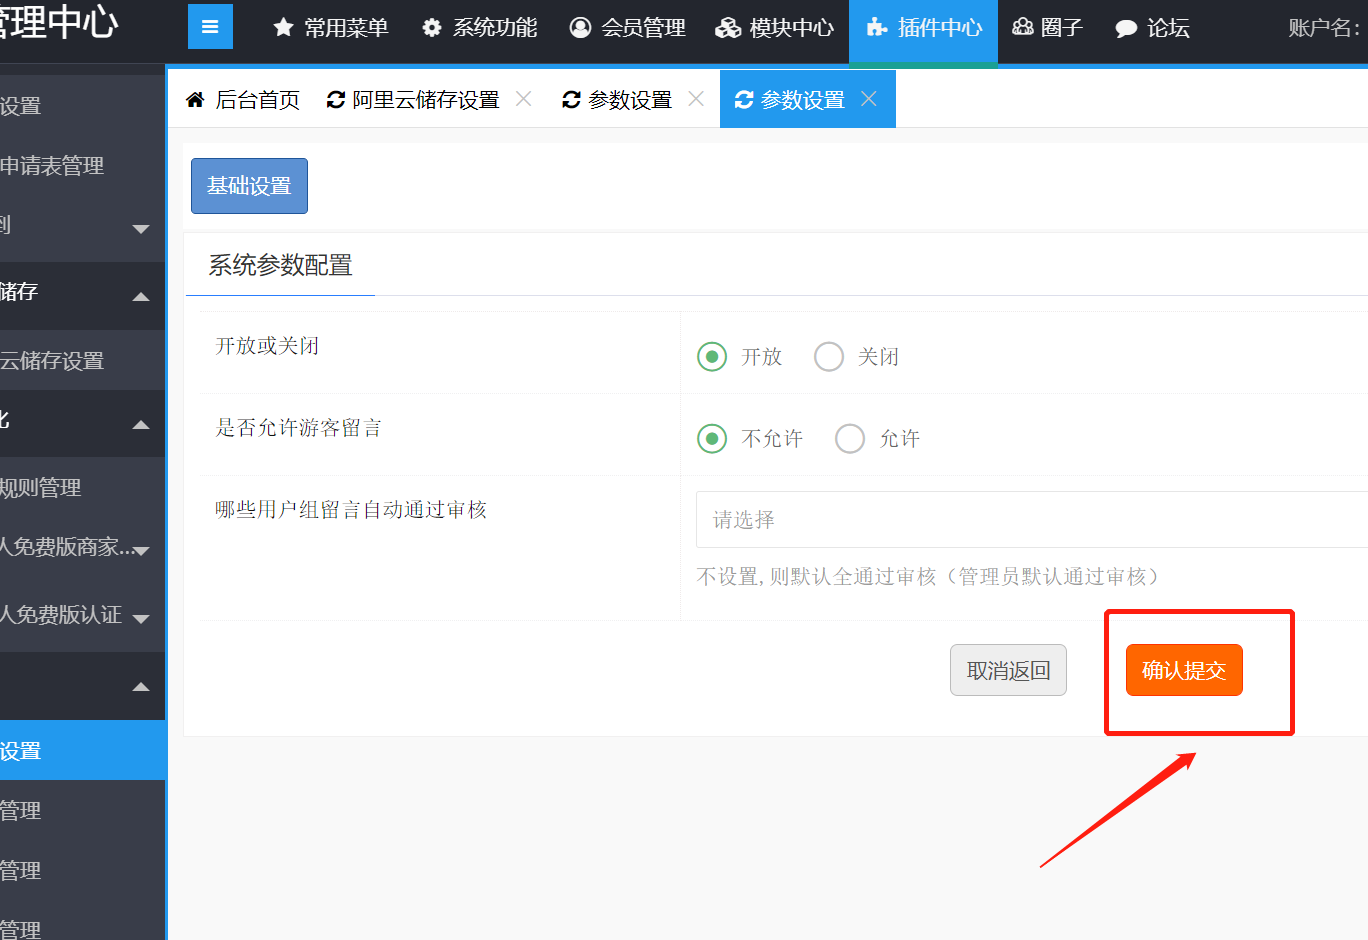Close the 阿里云储存设置 tab
The width and height of the screenshot is (1368, 940).
pyautogui.click(x=523, y=99)
